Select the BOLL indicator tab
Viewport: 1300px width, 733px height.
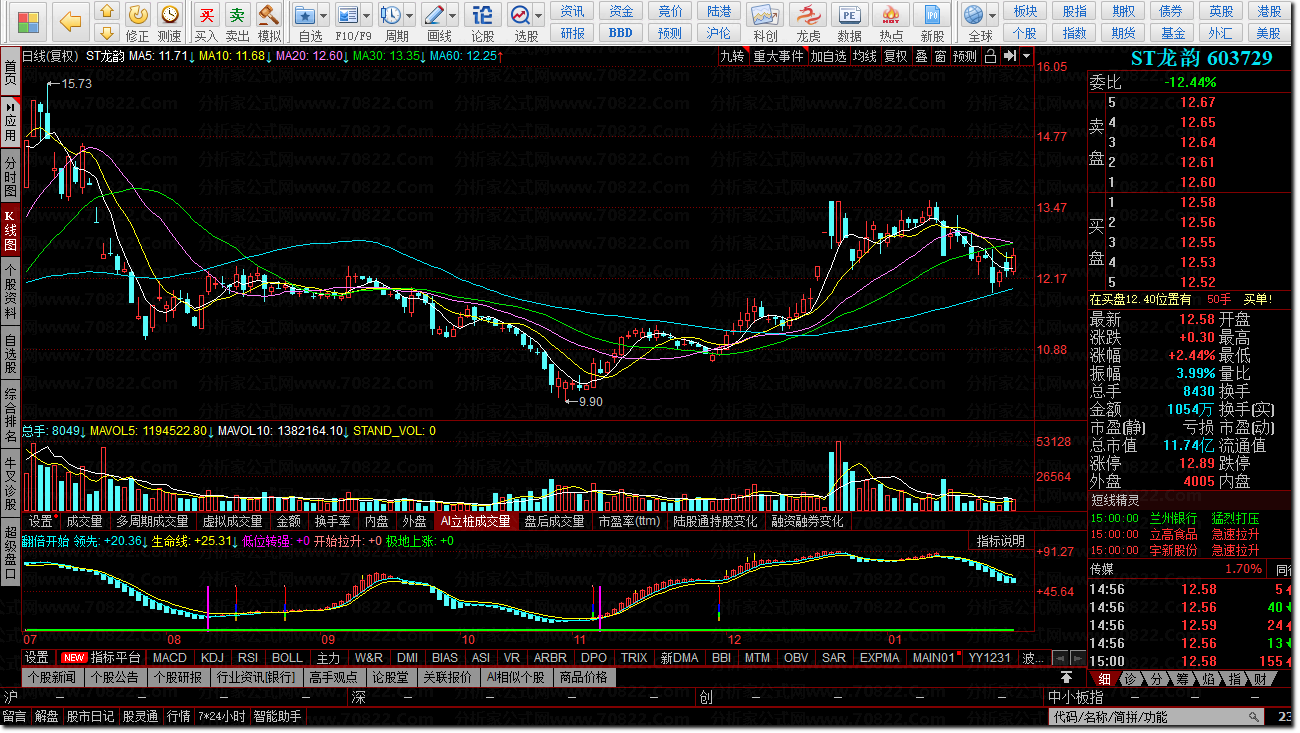(287, 658)
